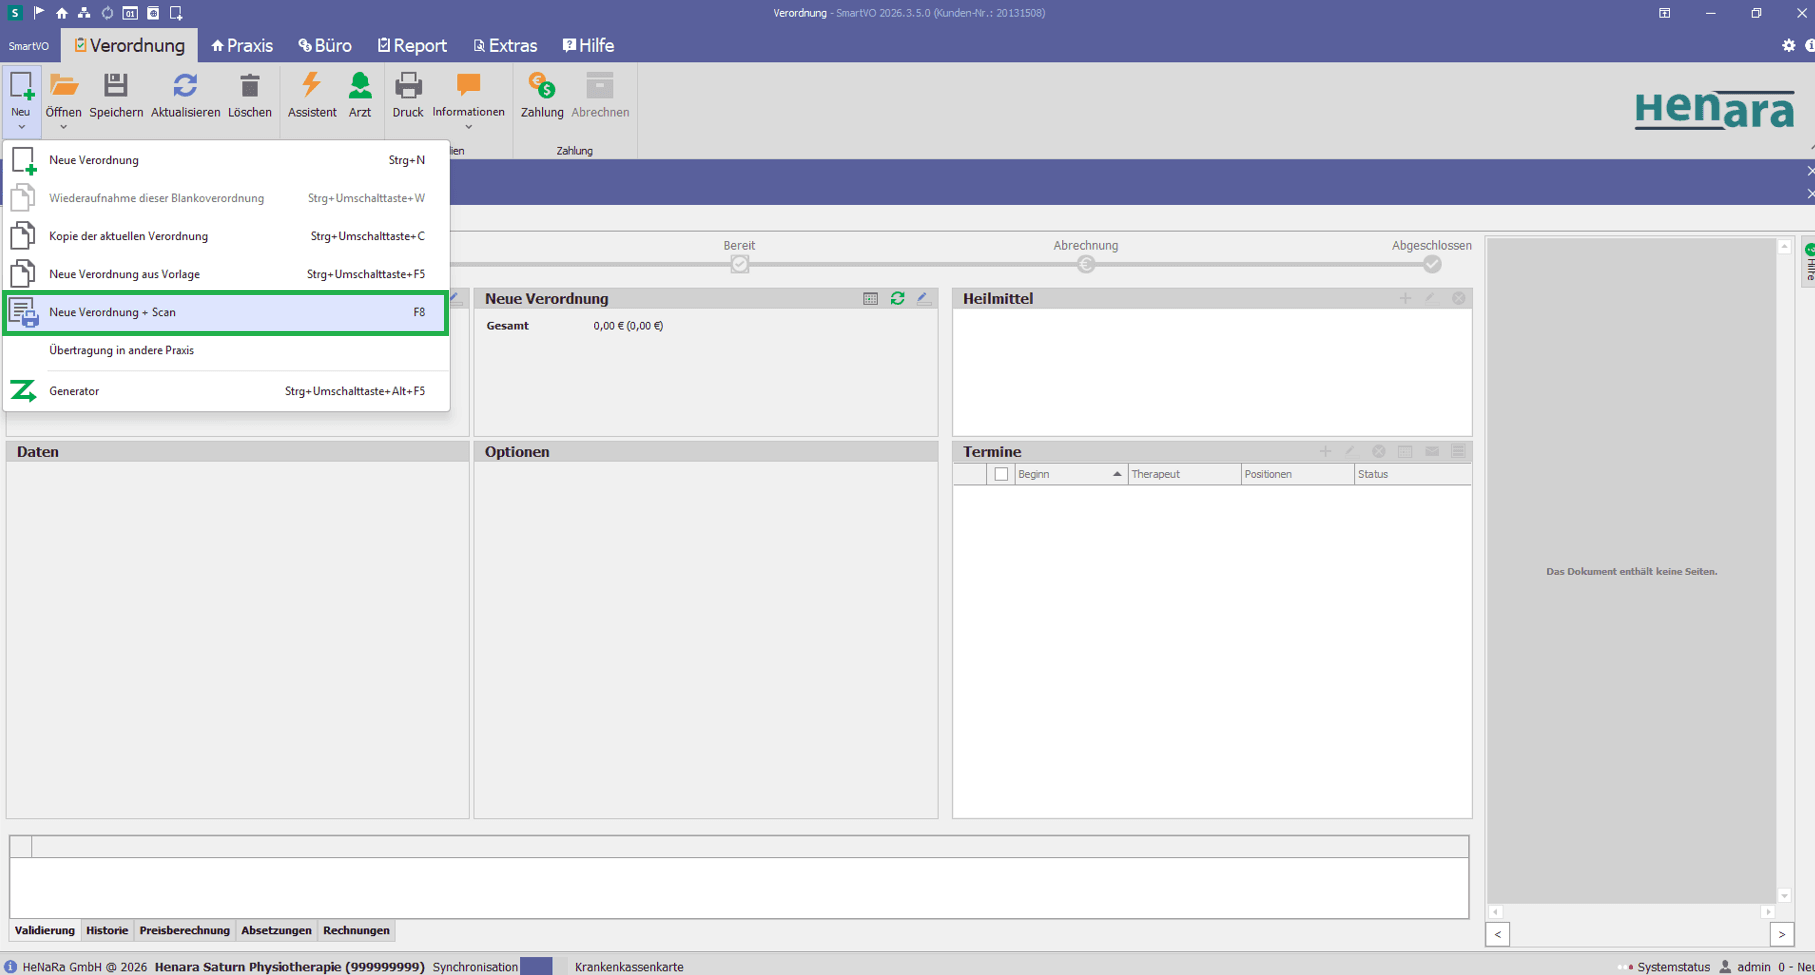Select Übertragung in andere Praxis

point(227,350)
